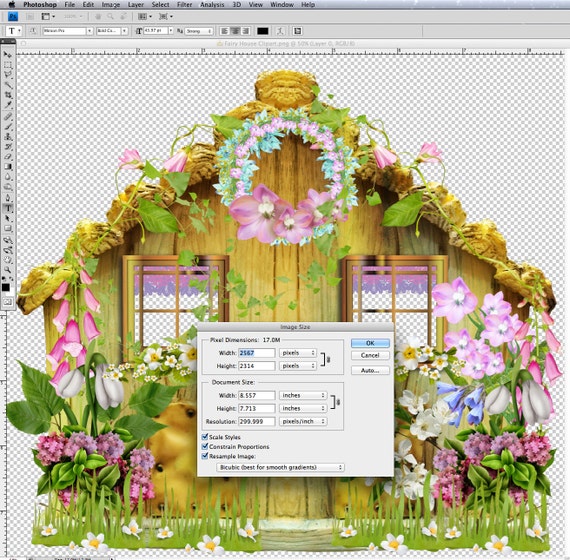Click the Auto... button

370,371
